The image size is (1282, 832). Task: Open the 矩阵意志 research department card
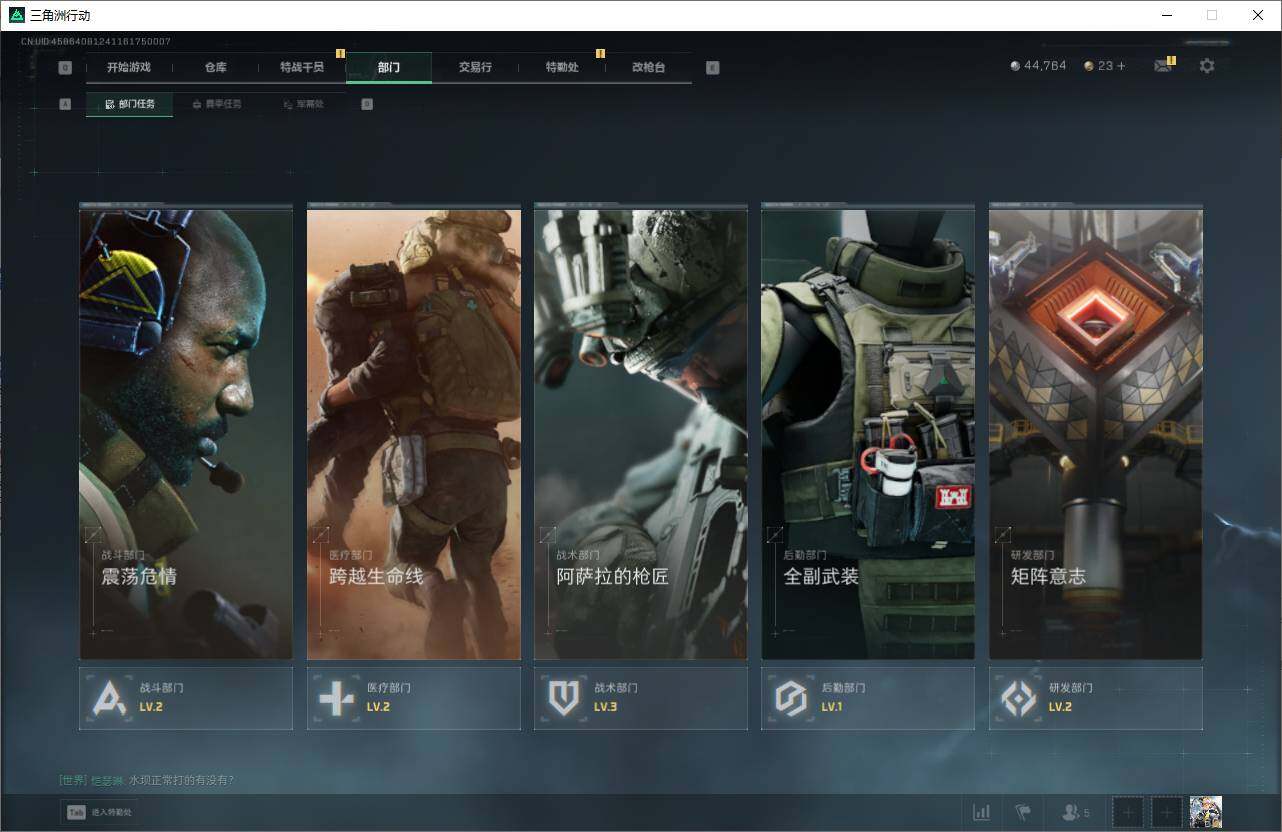[x=1095, y=432]
